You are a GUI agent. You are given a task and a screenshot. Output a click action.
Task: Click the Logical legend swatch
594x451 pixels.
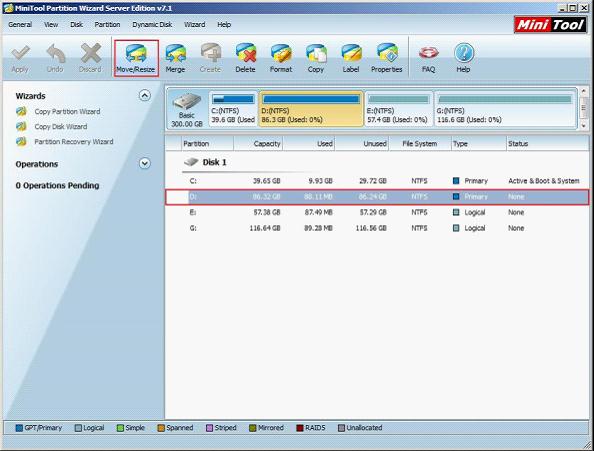point(78,428)
